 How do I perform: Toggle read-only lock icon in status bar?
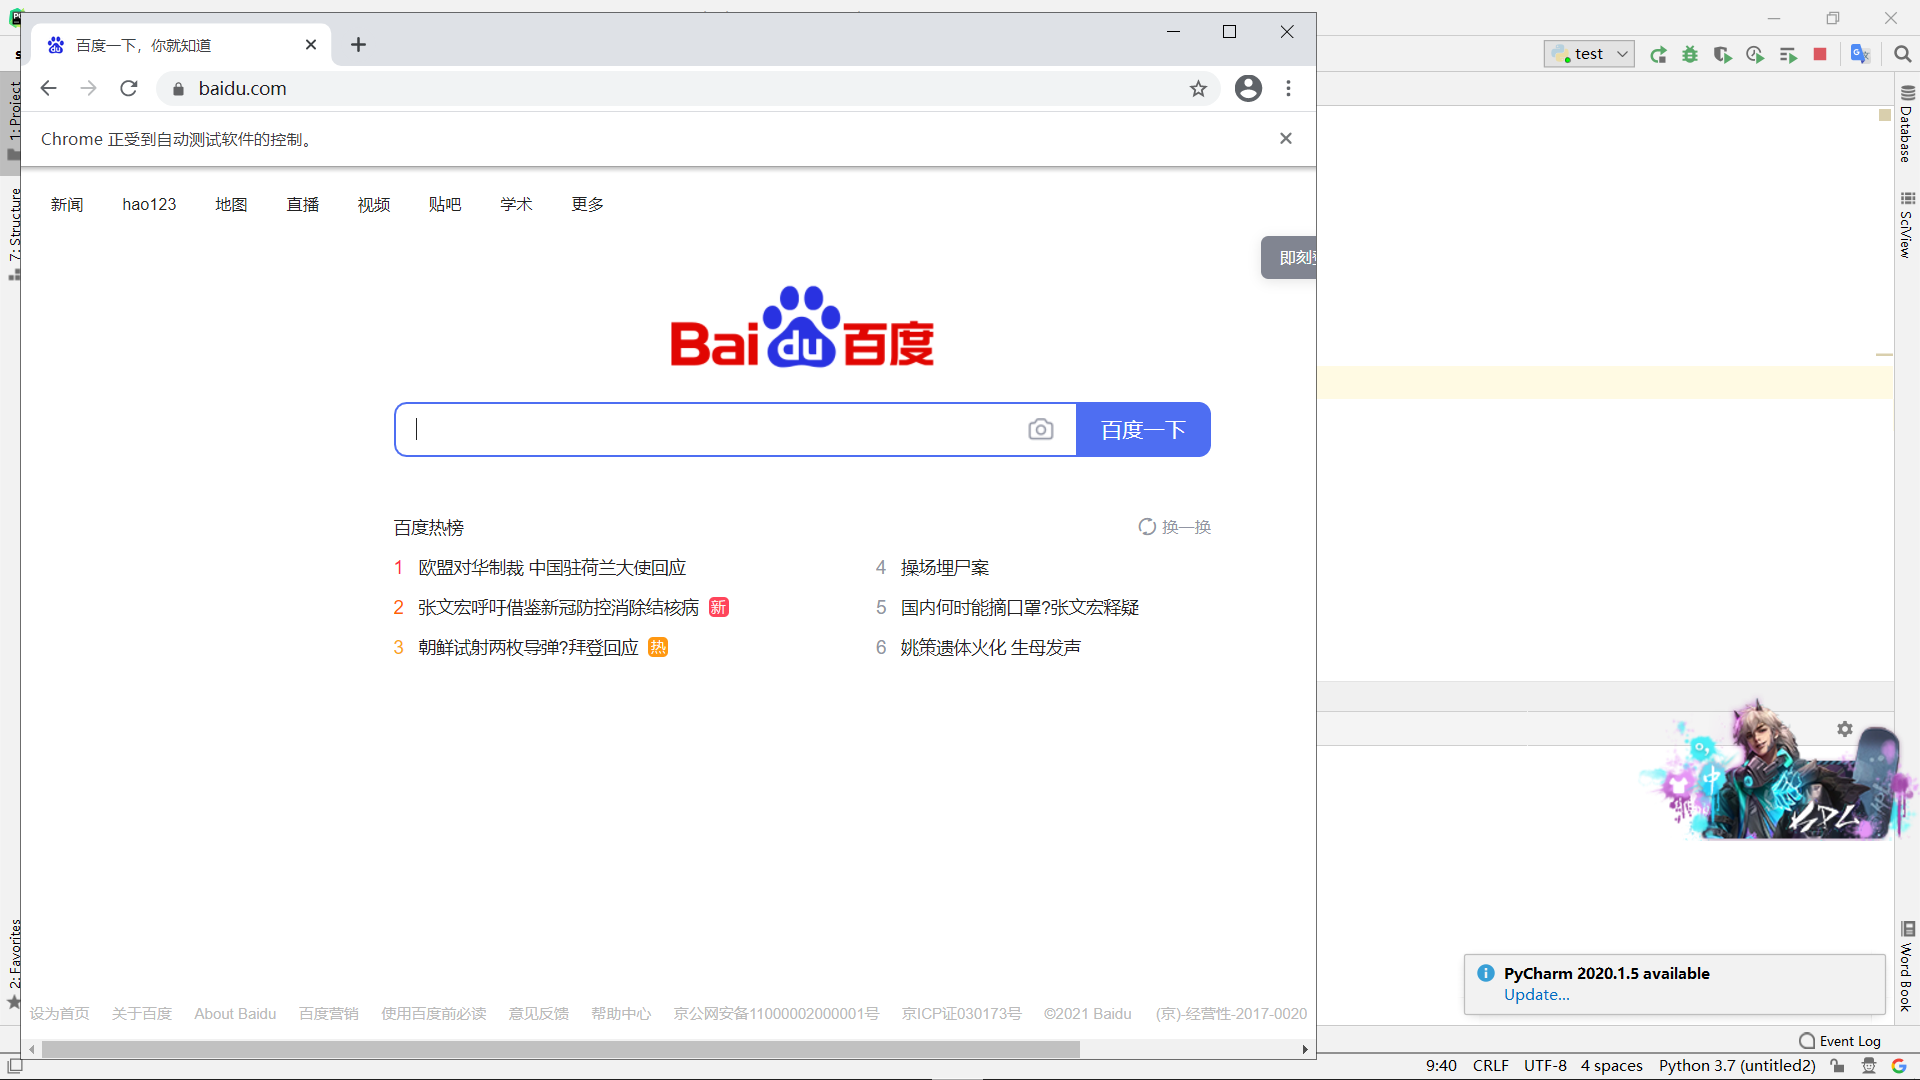tap(1838, 1066)
